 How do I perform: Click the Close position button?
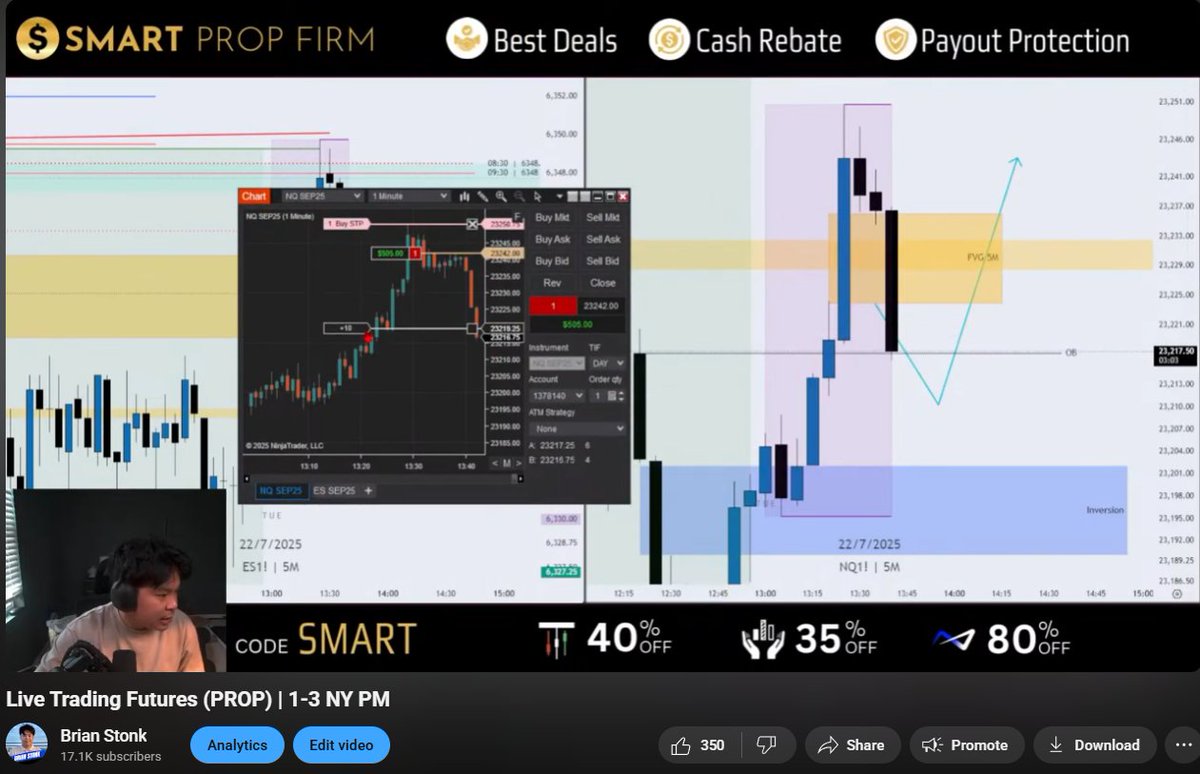pos(603,283)
